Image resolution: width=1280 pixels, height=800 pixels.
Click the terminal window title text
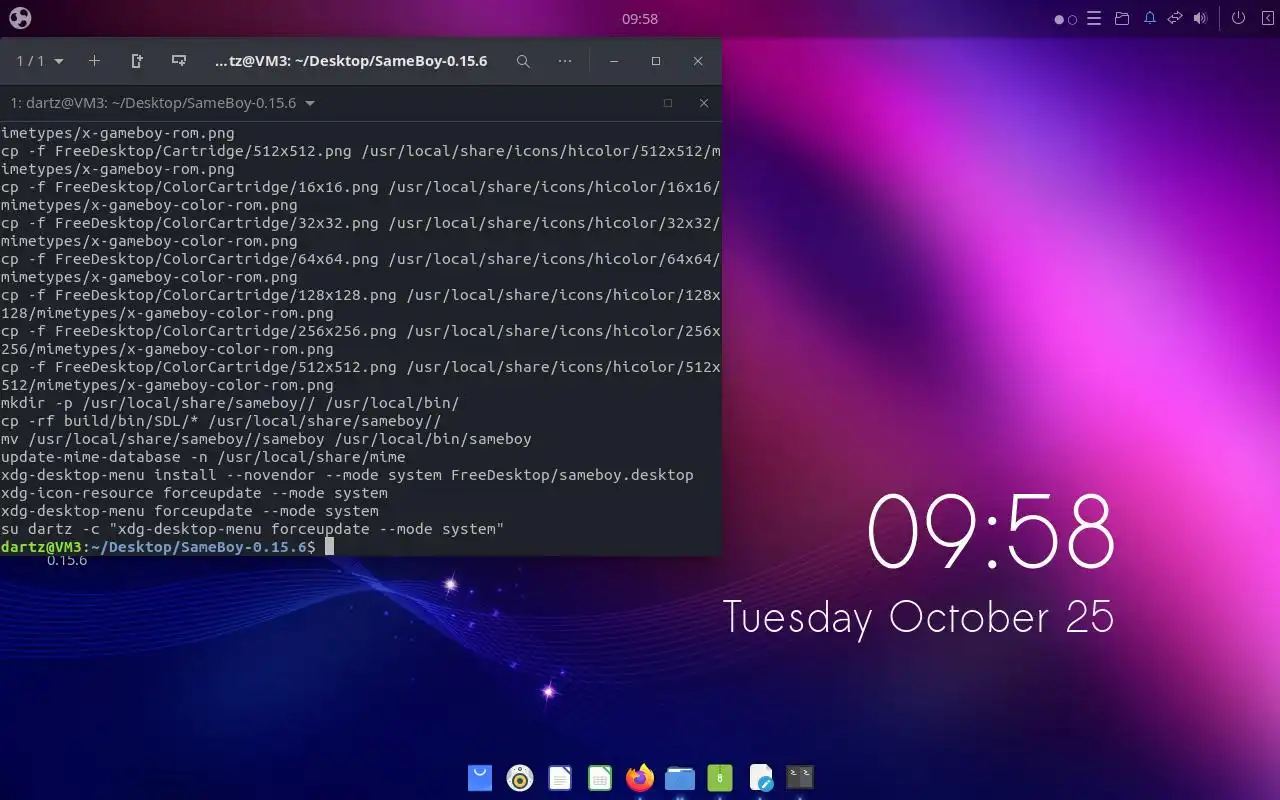(x=351, y=61)
